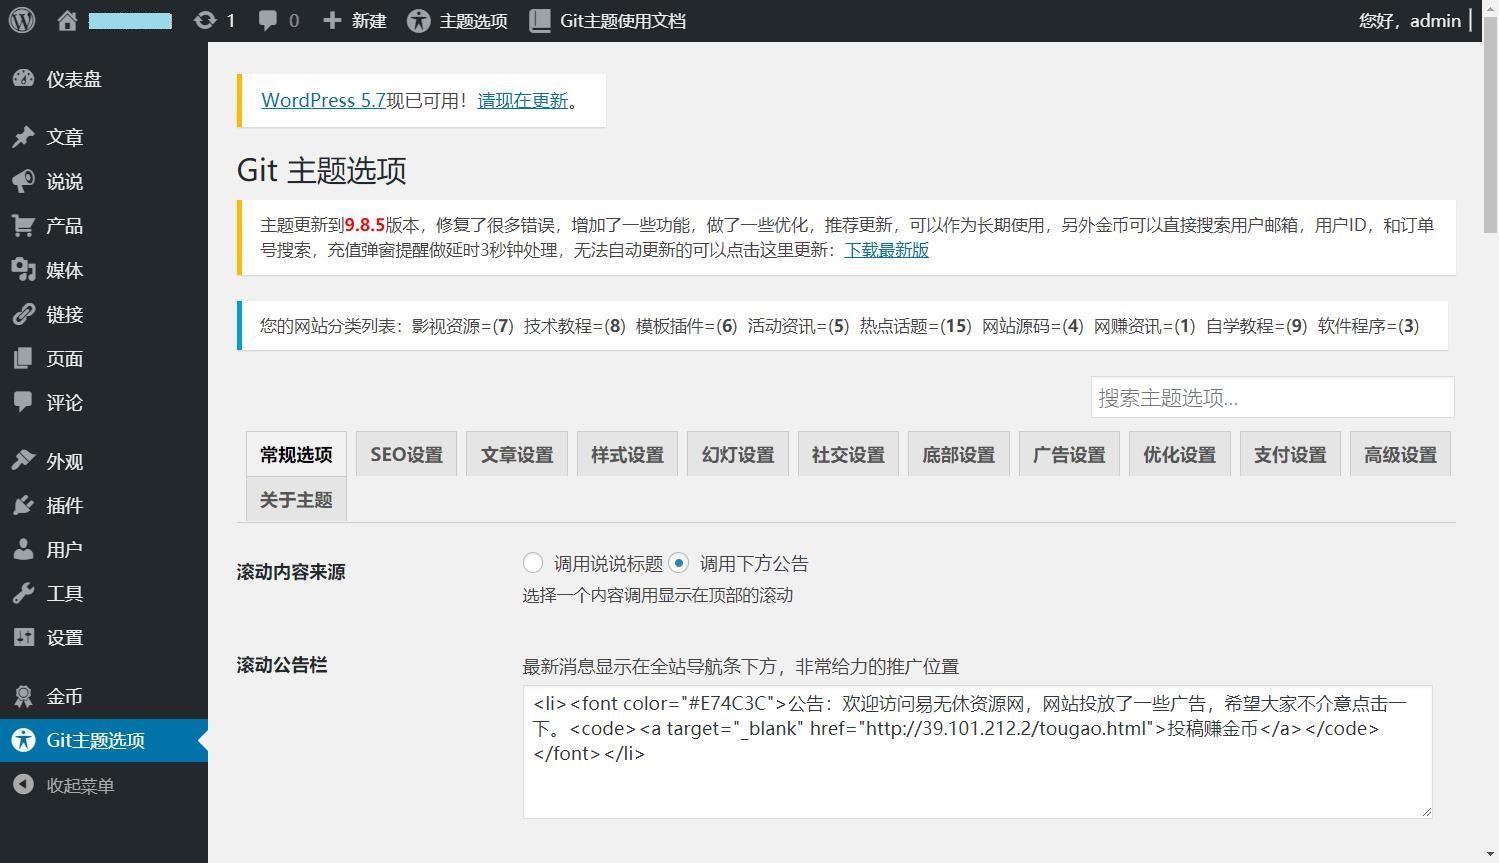Open the 仪表盘 dashboard menu
The height and width of the screenshot is (863, 1499).
pos(73,79)
